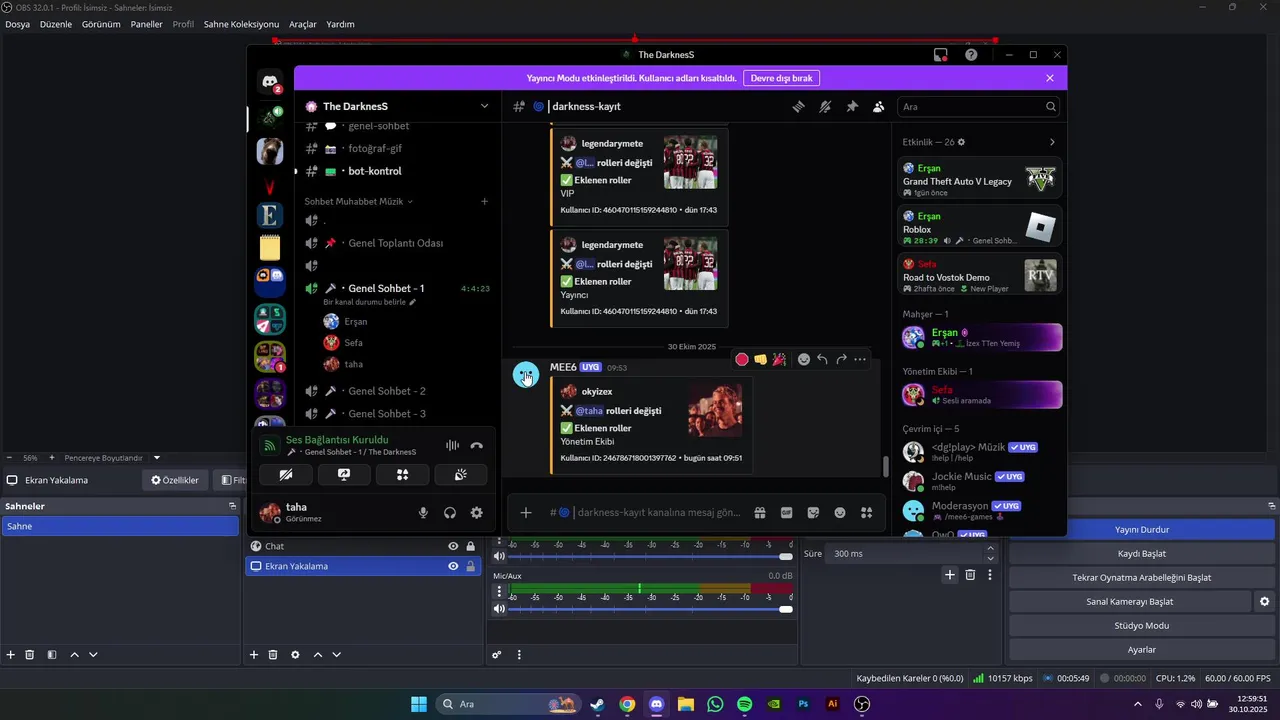1280x720 pixels.
Task: Open notification settings in darkness-kayıt header
Action: 825,106
